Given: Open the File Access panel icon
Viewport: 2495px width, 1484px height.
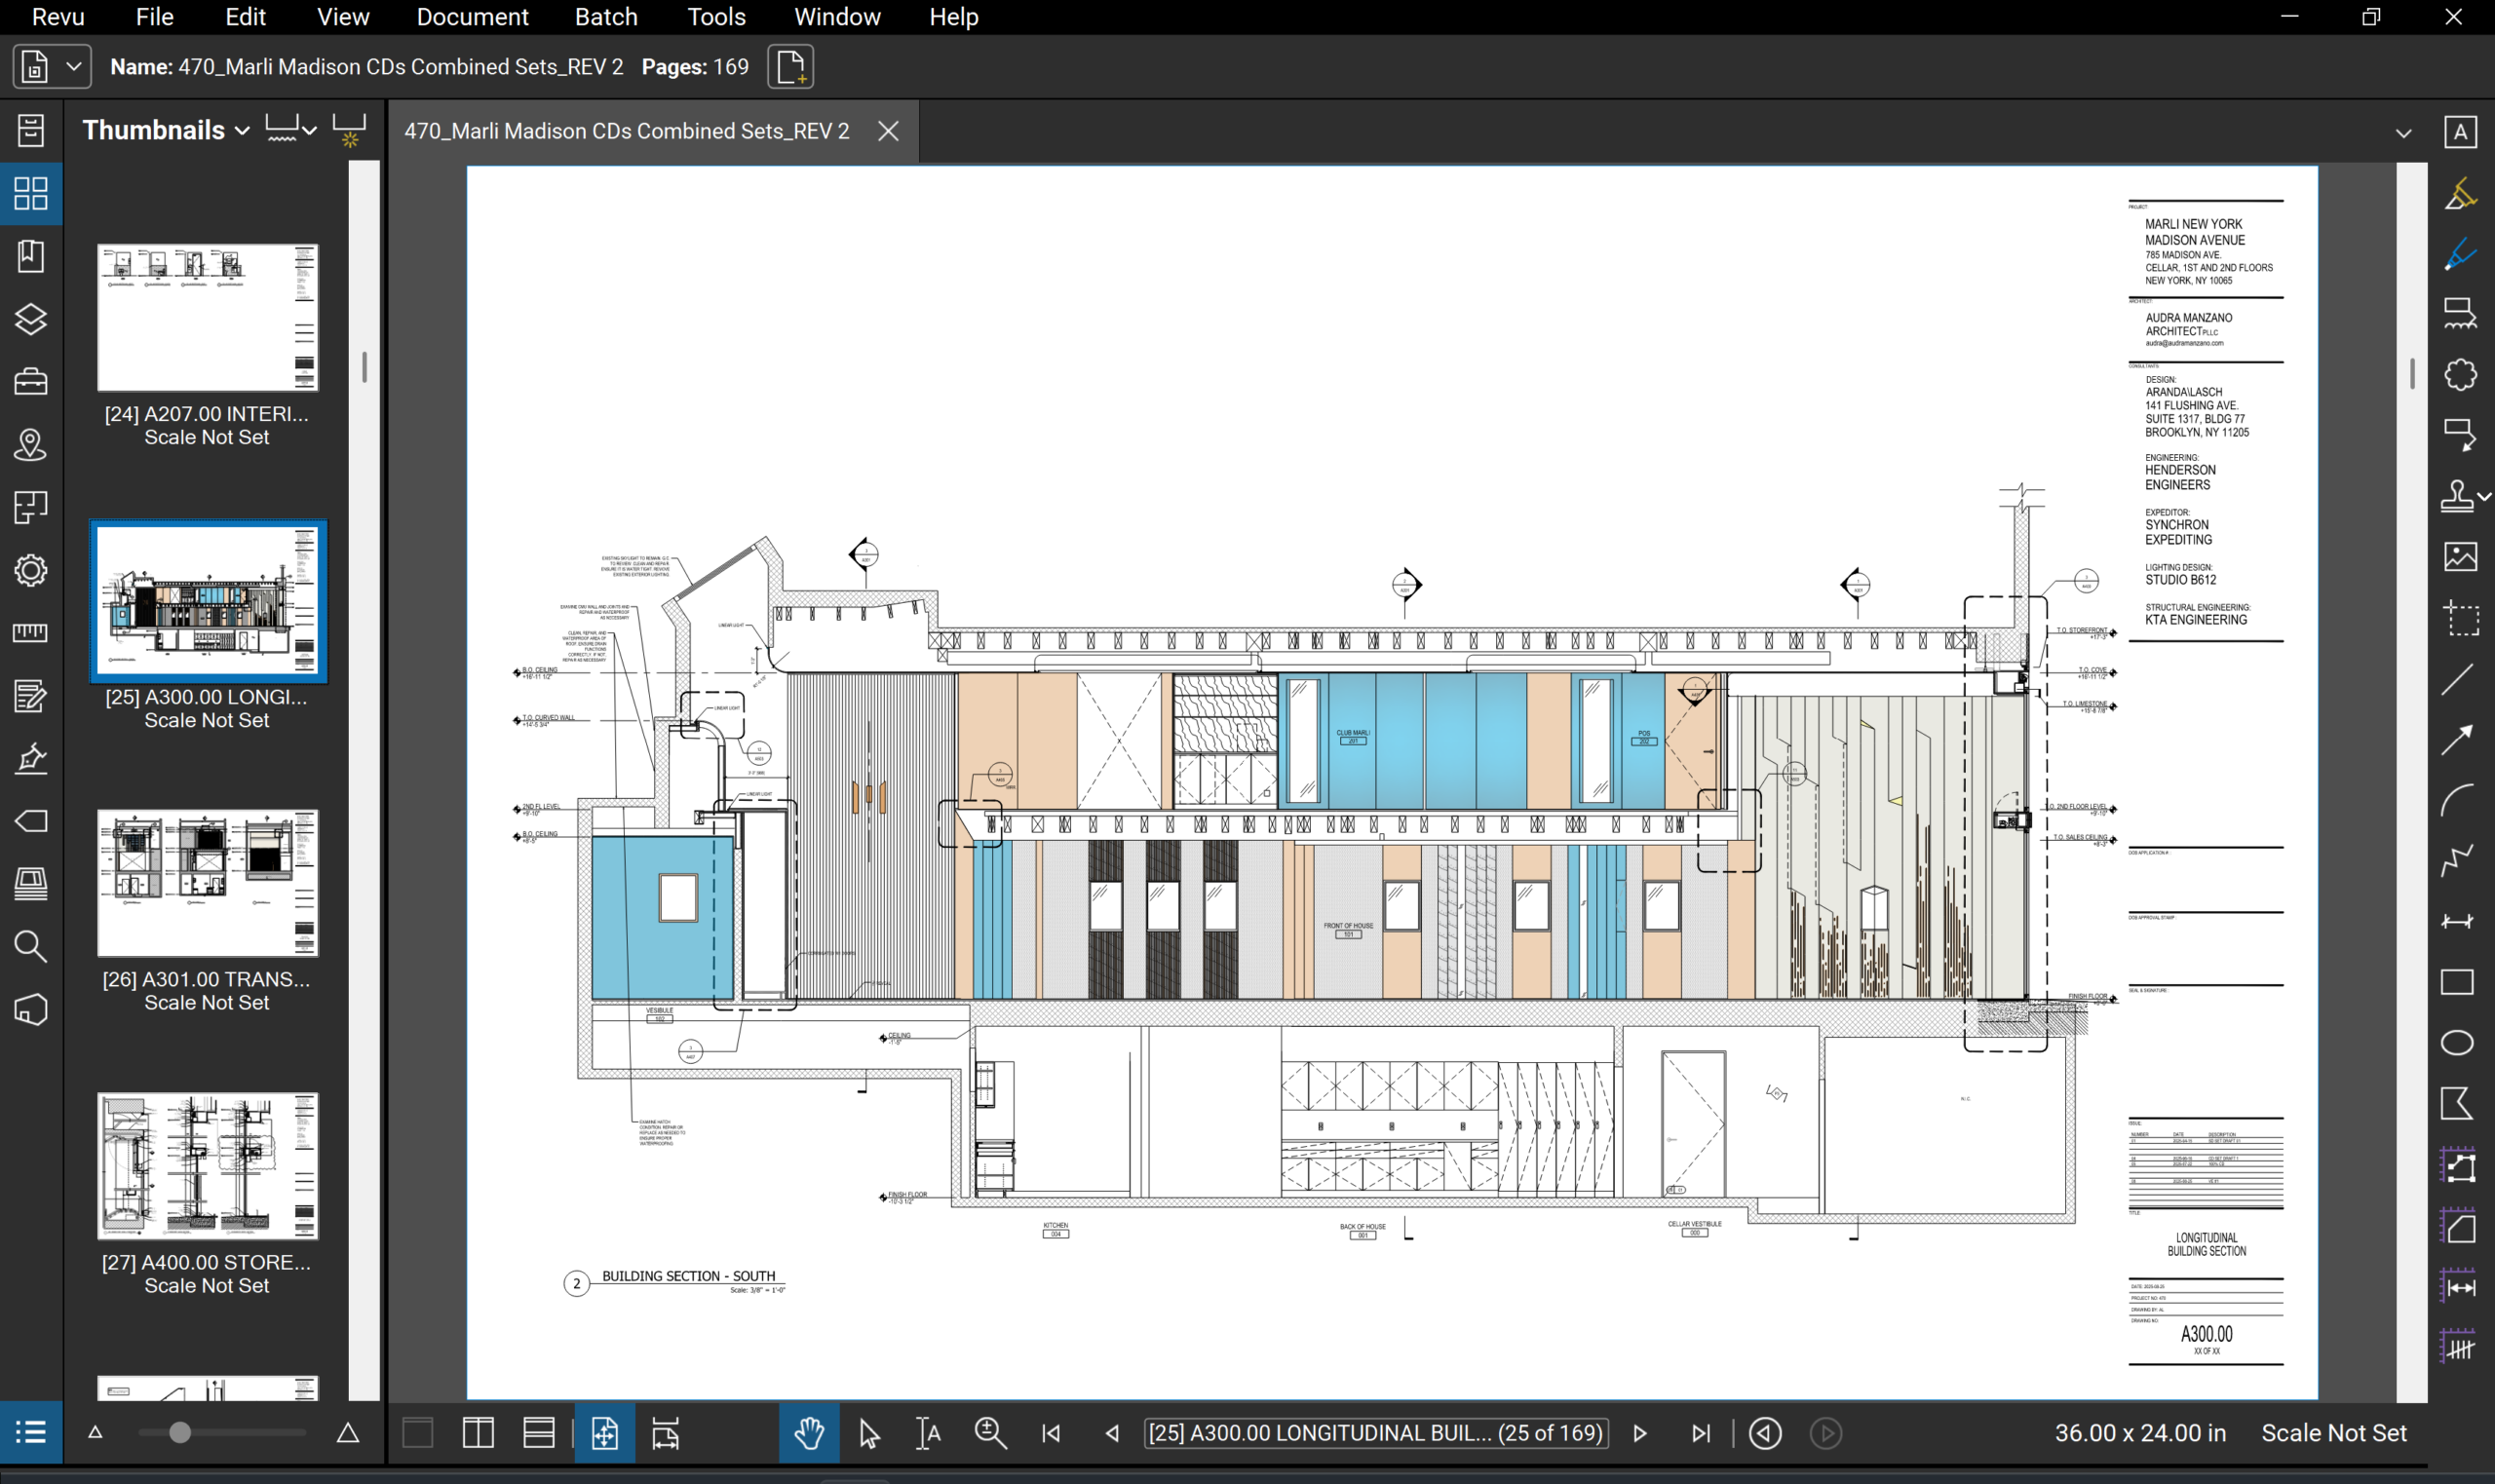Looking at the screenshot, I should [31, 130].
